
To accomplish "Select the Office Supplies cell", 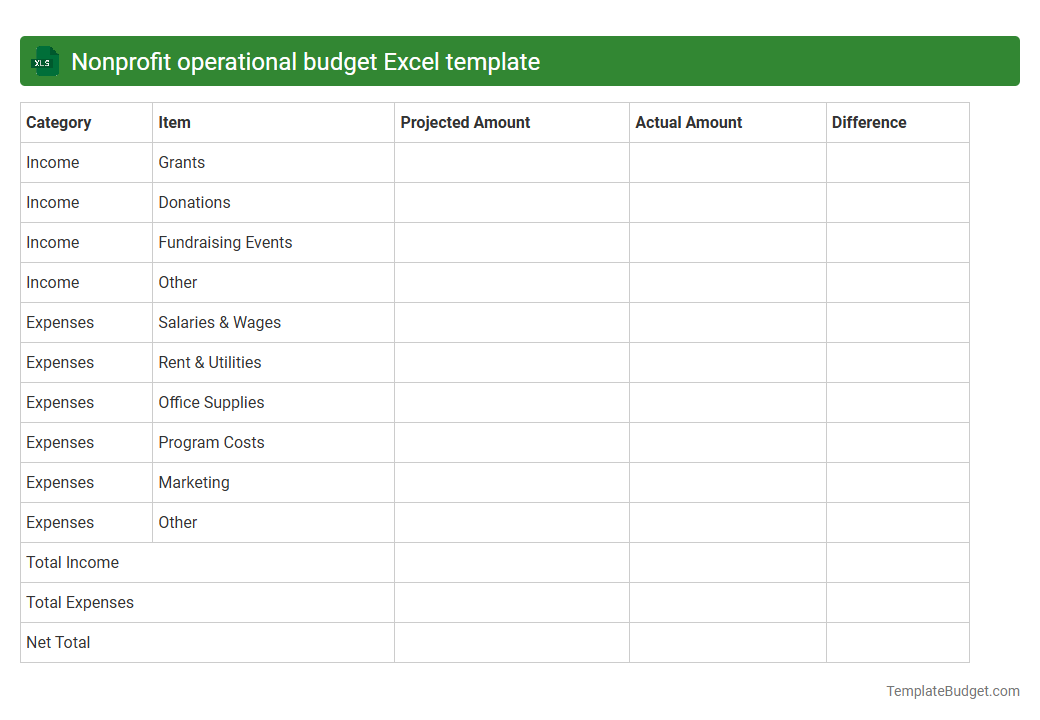I will (x=211, y=402).
